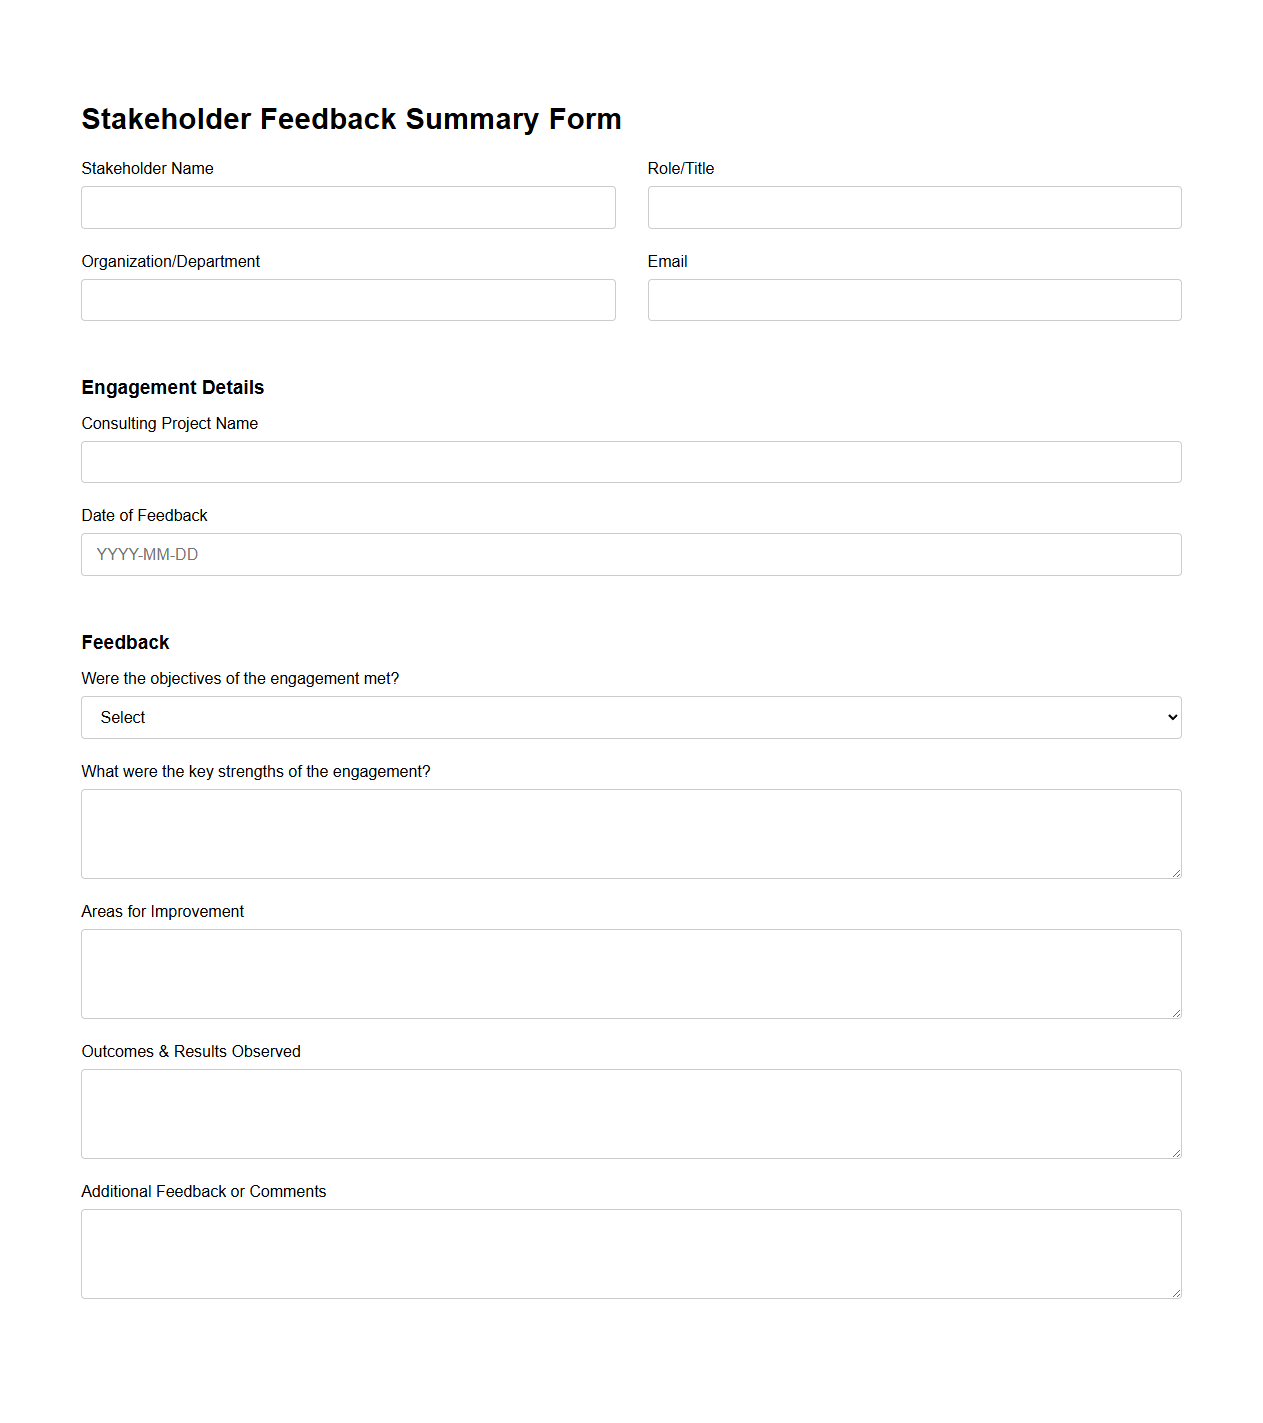Expand the 'Were the objectives met' selector
The image size is (1263, 1423).
coord(631,717)
